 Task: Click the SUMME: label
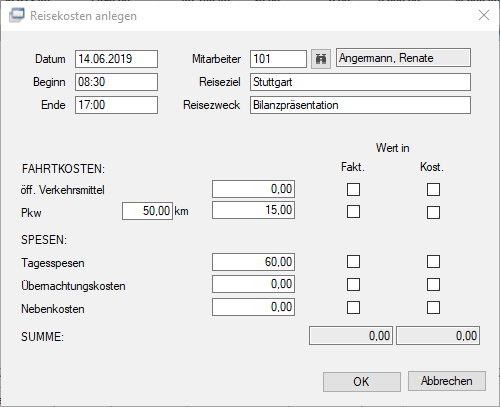[42, 337]
